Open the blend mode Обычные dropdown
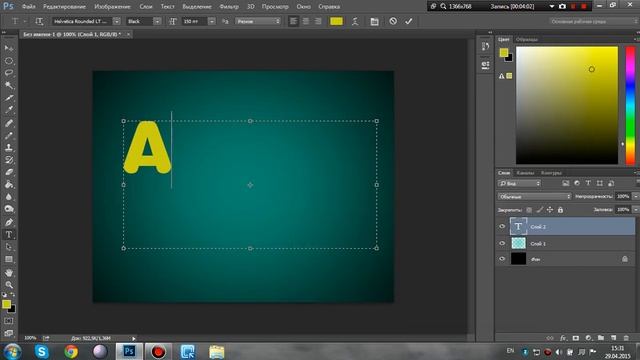The image size is (640, 360). click(534, 196)
